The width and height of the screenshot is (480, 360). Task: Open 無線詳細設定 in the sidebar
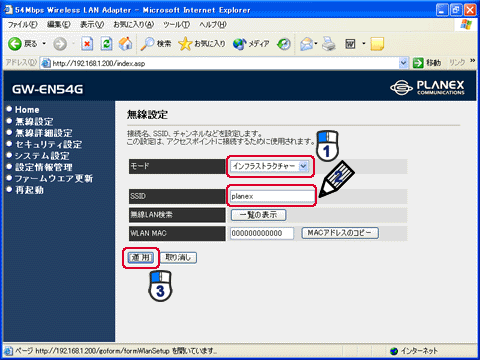tap(44, 133)
